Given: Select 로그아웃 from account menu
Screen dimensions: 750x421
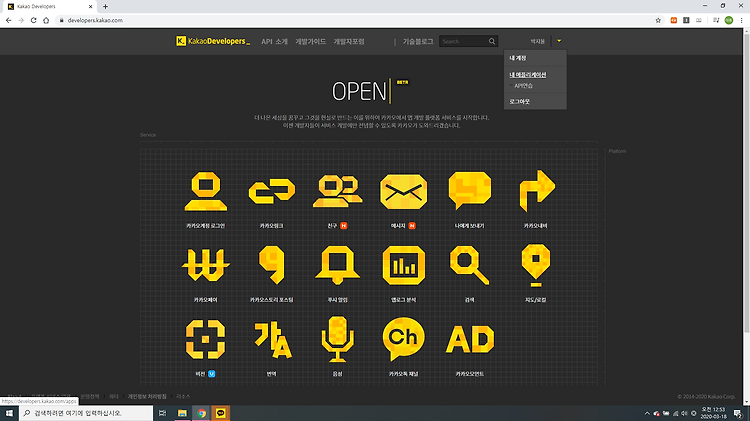Looking at the screenshot, I should click(519, 101).
